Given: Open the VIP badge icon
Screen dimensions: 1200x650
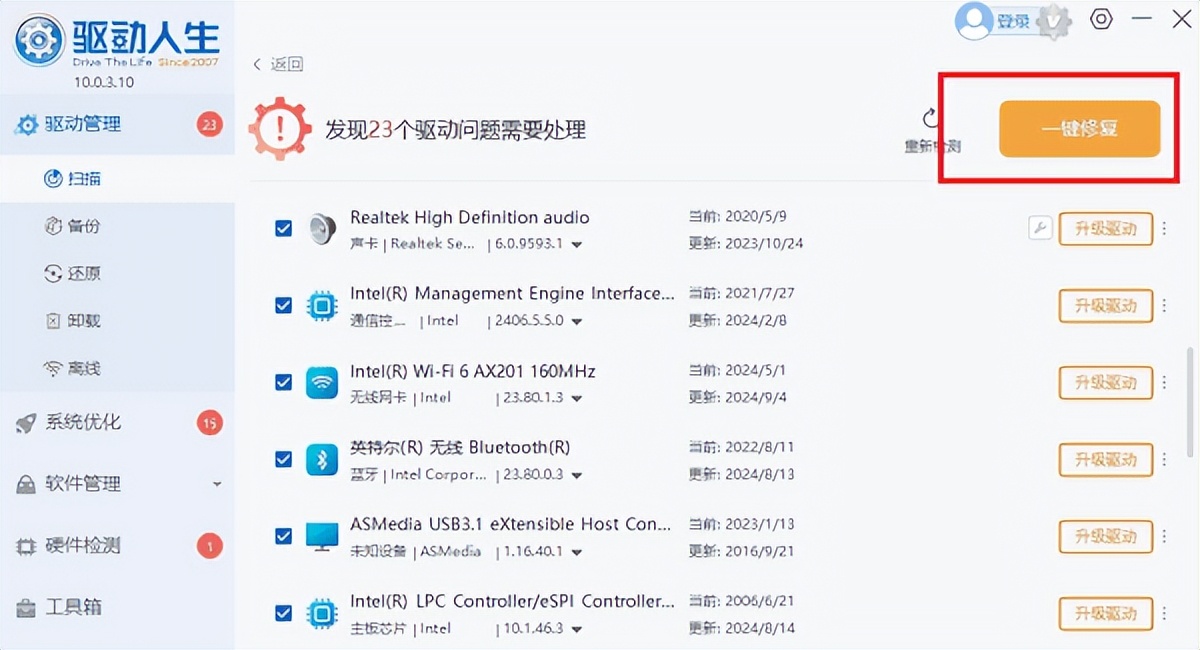Looking at the screenshot, I should (1053, 21).
